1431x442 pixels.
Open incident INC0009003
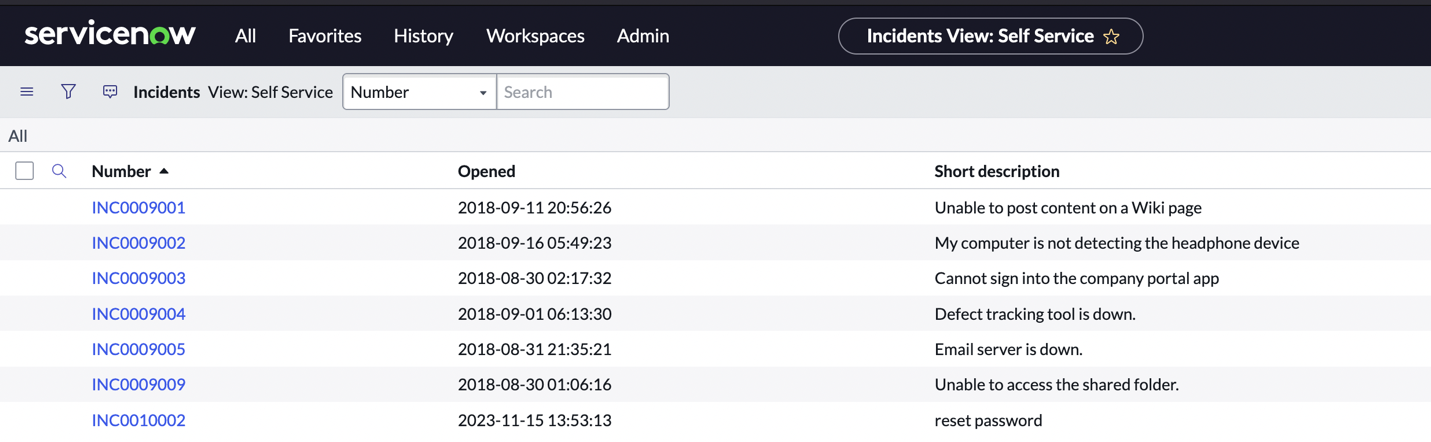coord(138,278)
